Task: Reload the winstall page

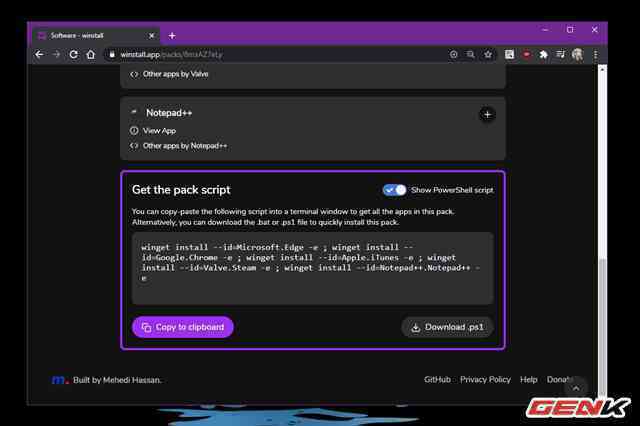Action: click(73, 54)
